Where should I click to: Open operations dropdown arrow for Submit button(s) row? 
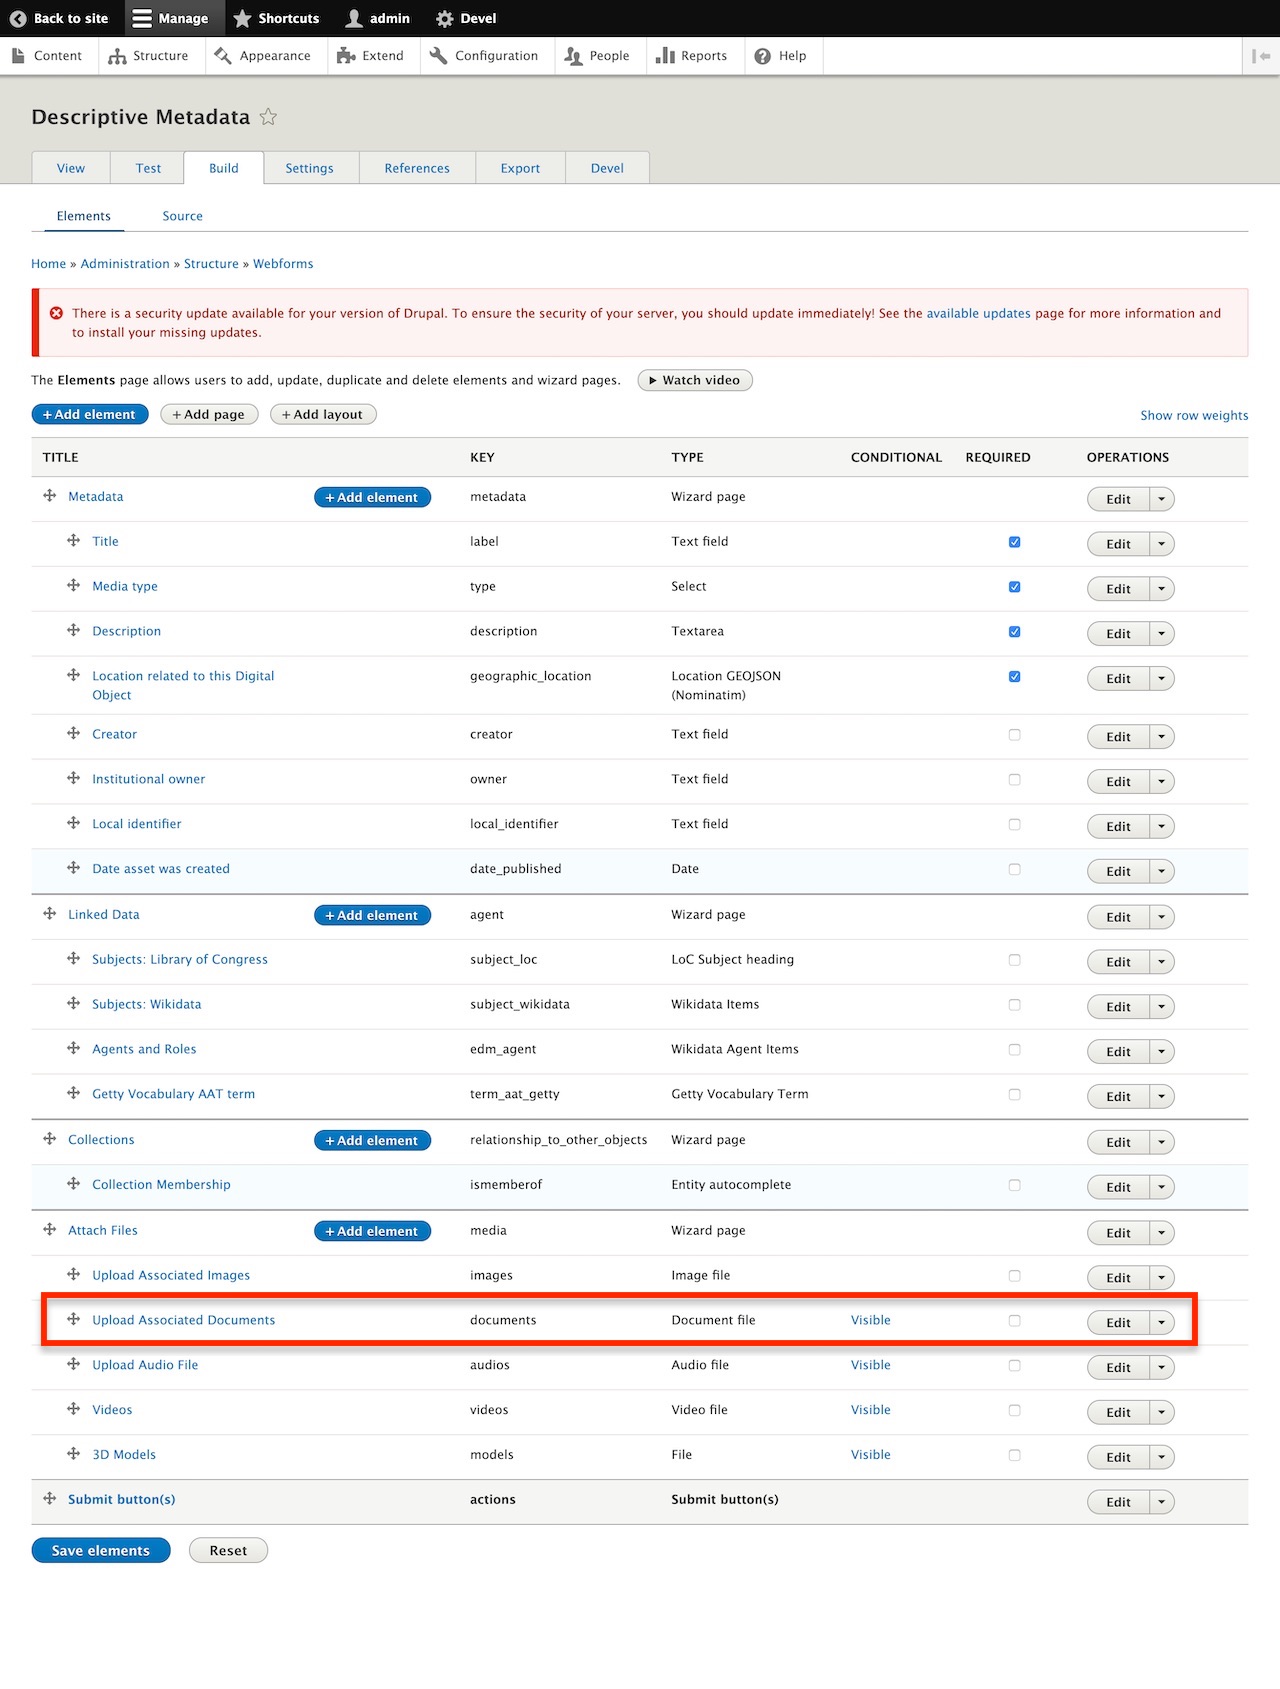tap(1161, 1502)
